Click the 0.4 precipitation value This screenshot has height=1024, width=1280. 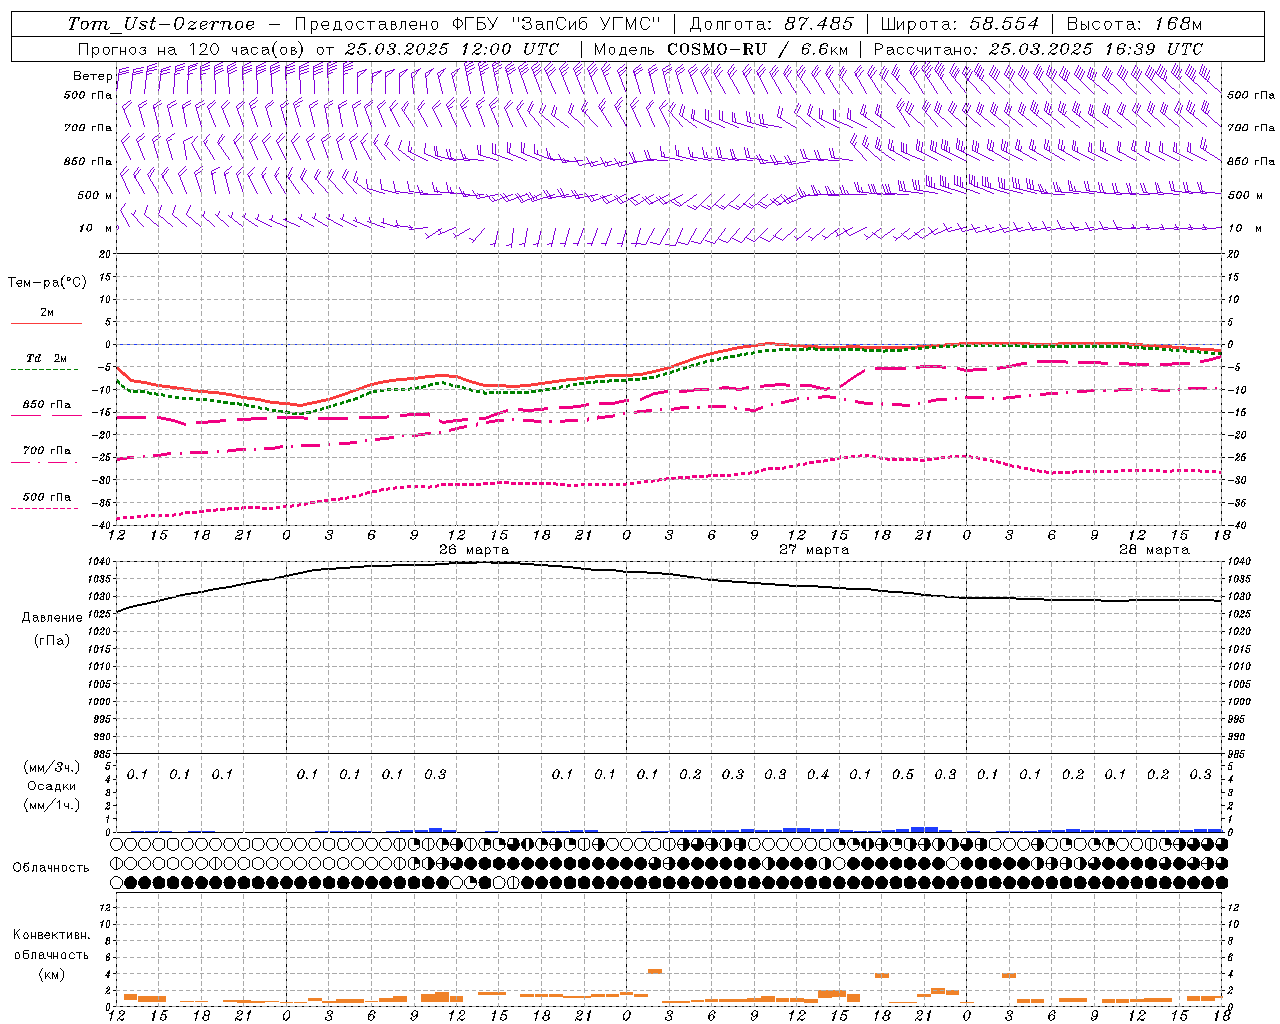click(818, 775)
